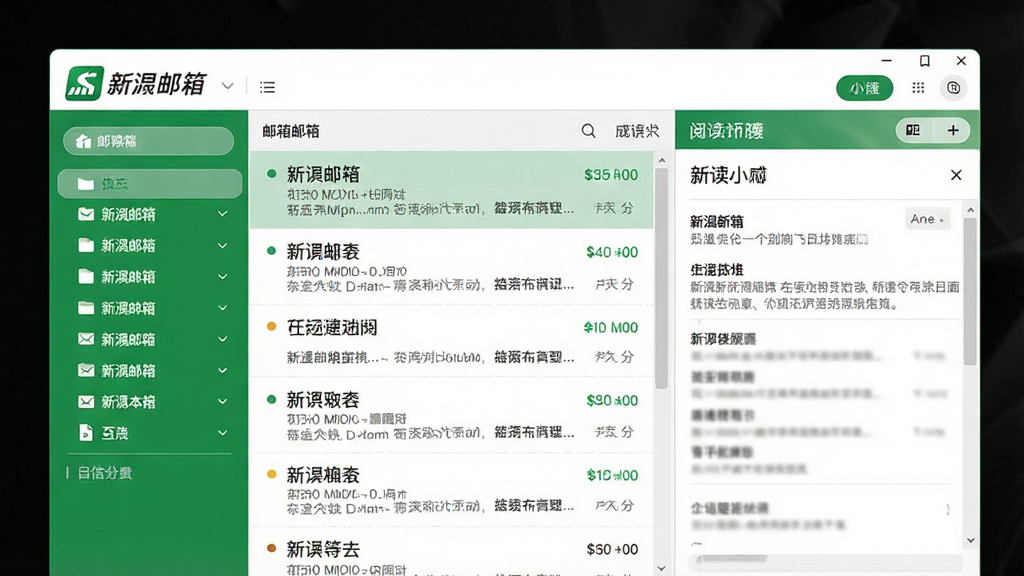The height and width of the screenshot is (576, 1024).
Task: Open the email titled 新浪邮表
Action: coord(451,266)
